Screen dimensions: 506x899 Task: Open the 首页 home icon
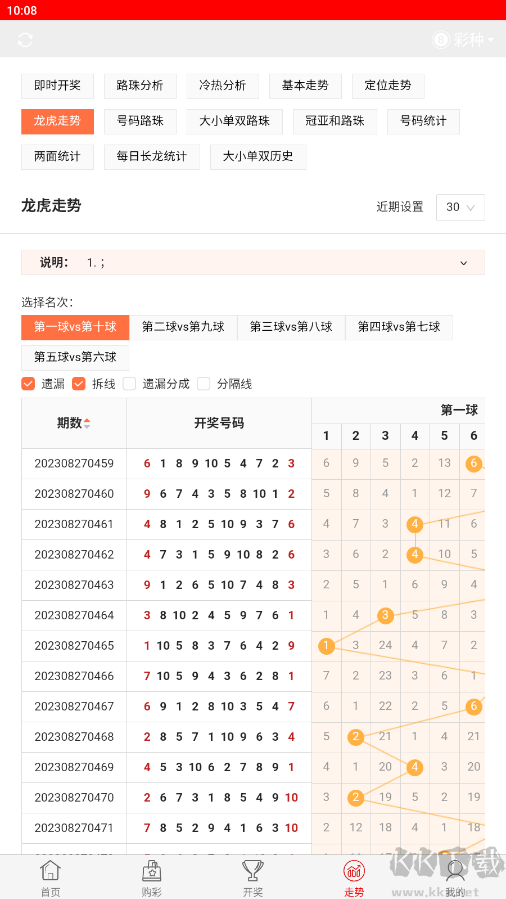[50, 870]
